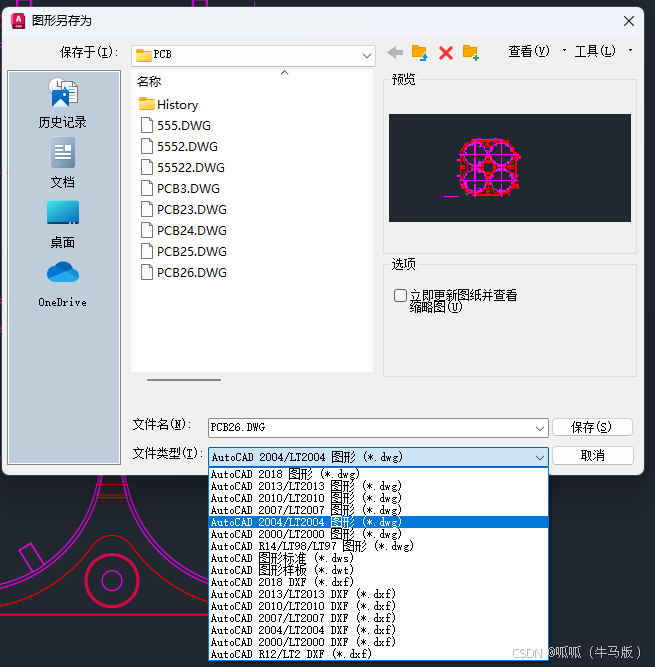Choose AutoCAD 2000/LT2000 图形 (*.dwg)

pos(378,534)
